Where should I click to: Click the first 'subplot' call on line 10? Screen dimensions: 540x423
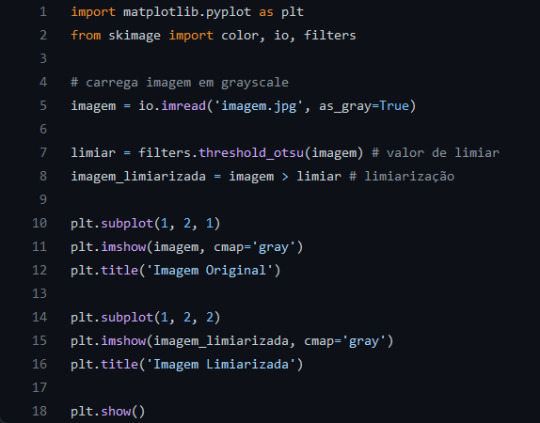[127, 224]
